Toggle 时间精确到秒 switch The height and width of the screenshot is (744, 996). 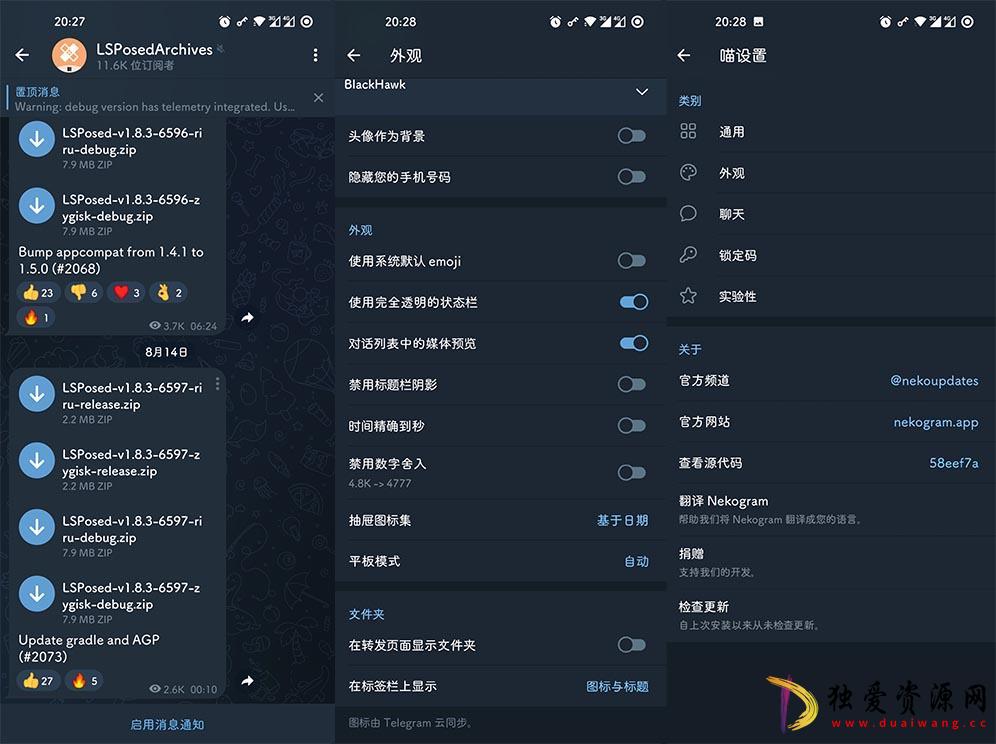[632, 426]
